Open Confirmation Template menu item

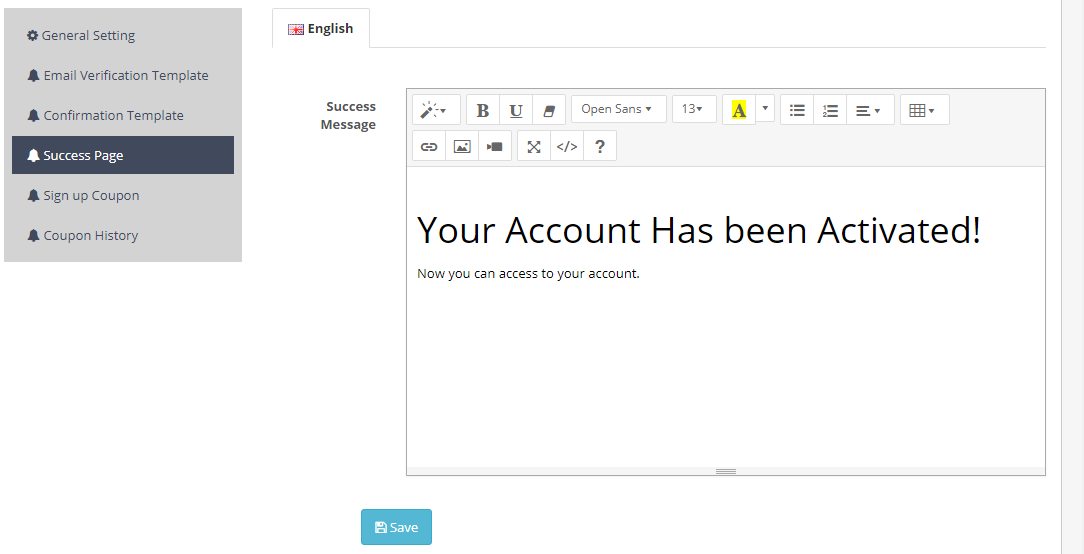pyautogui.click(x=122, y=116)
